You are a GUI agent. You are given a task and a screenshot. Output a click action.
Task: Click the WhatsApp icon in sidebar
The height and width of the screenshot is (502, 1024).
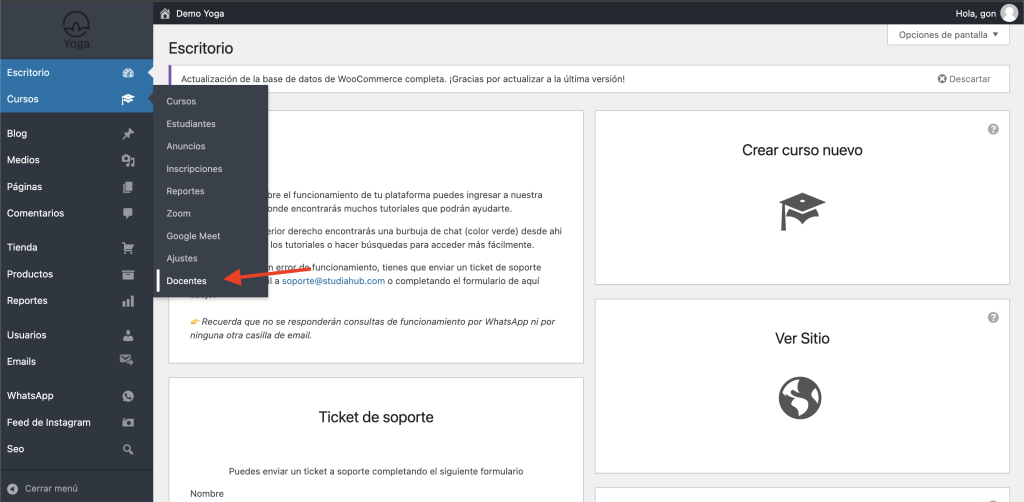128,396
